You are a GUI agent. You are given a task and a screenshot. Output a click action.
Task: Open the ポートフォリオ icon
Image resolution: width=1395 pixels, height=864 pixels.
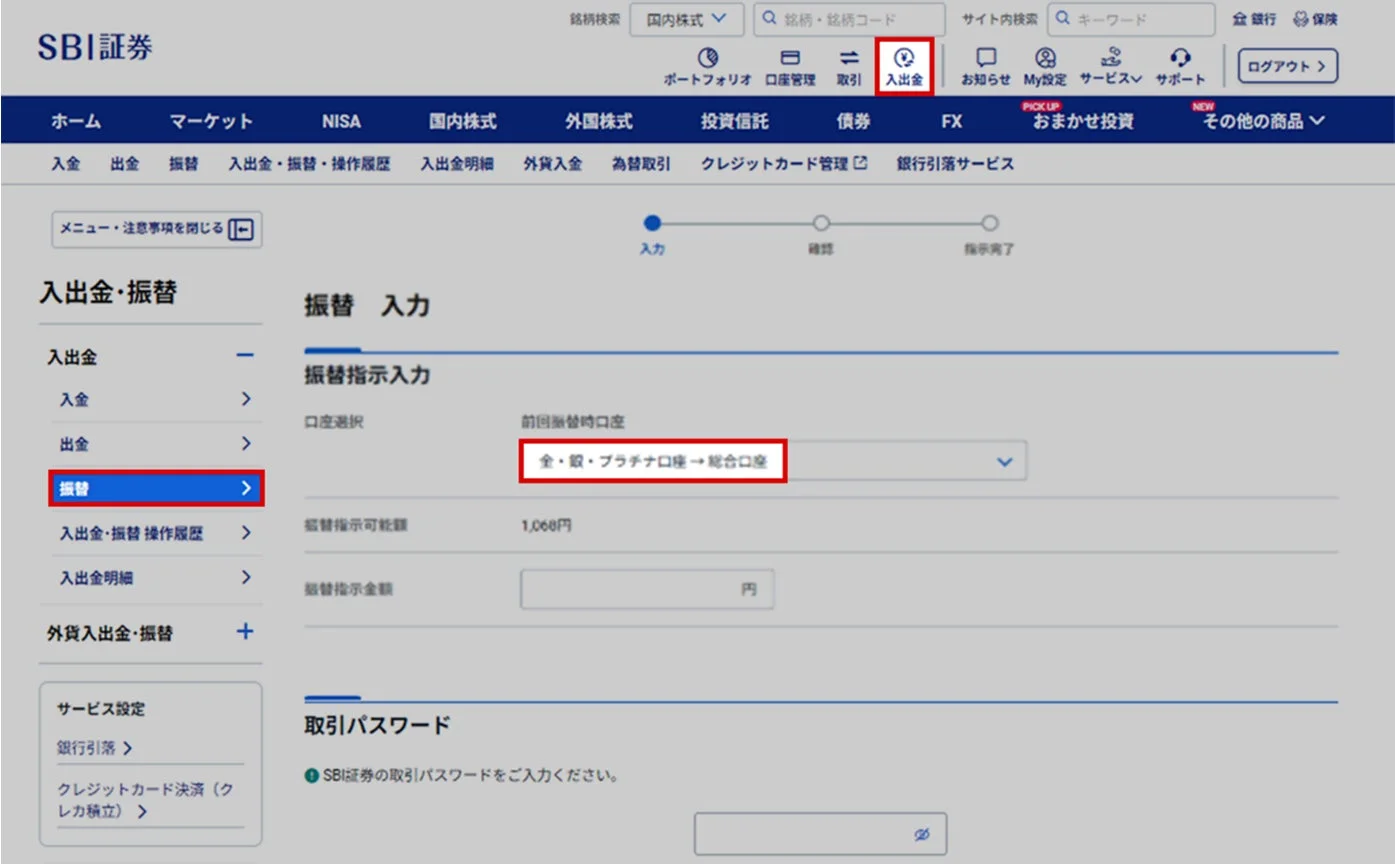click(x=706, y=65)
